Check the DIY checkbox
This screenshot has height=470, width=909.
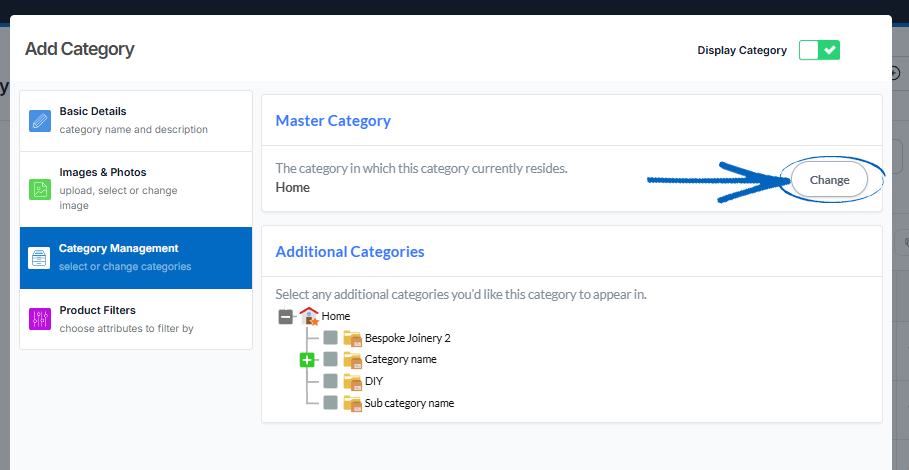pos(330,381)
